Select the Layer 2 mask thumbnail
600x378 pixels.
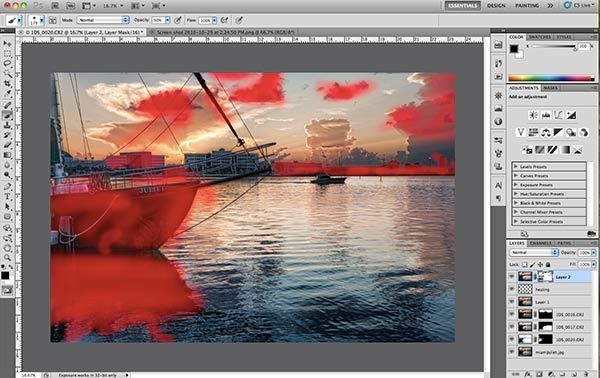(545, 277)
